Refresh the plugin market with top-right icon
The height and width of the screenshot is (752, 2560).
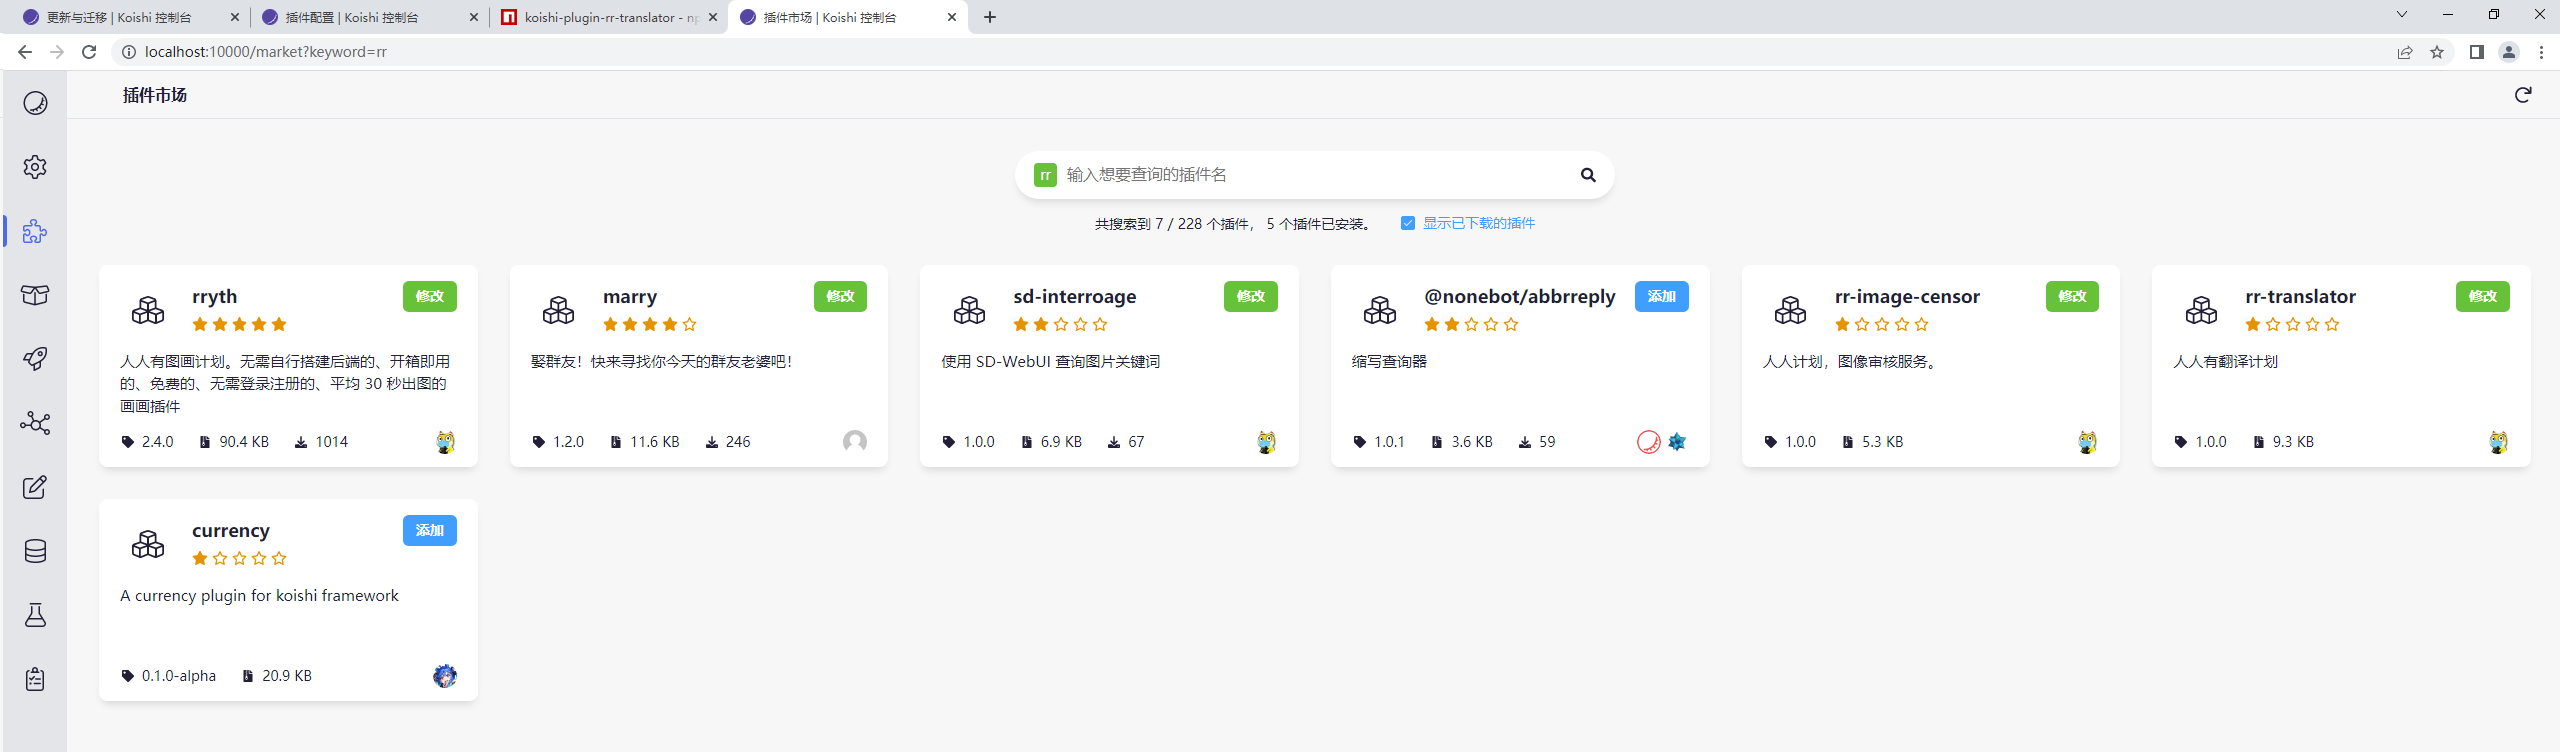pos(2523,95)
